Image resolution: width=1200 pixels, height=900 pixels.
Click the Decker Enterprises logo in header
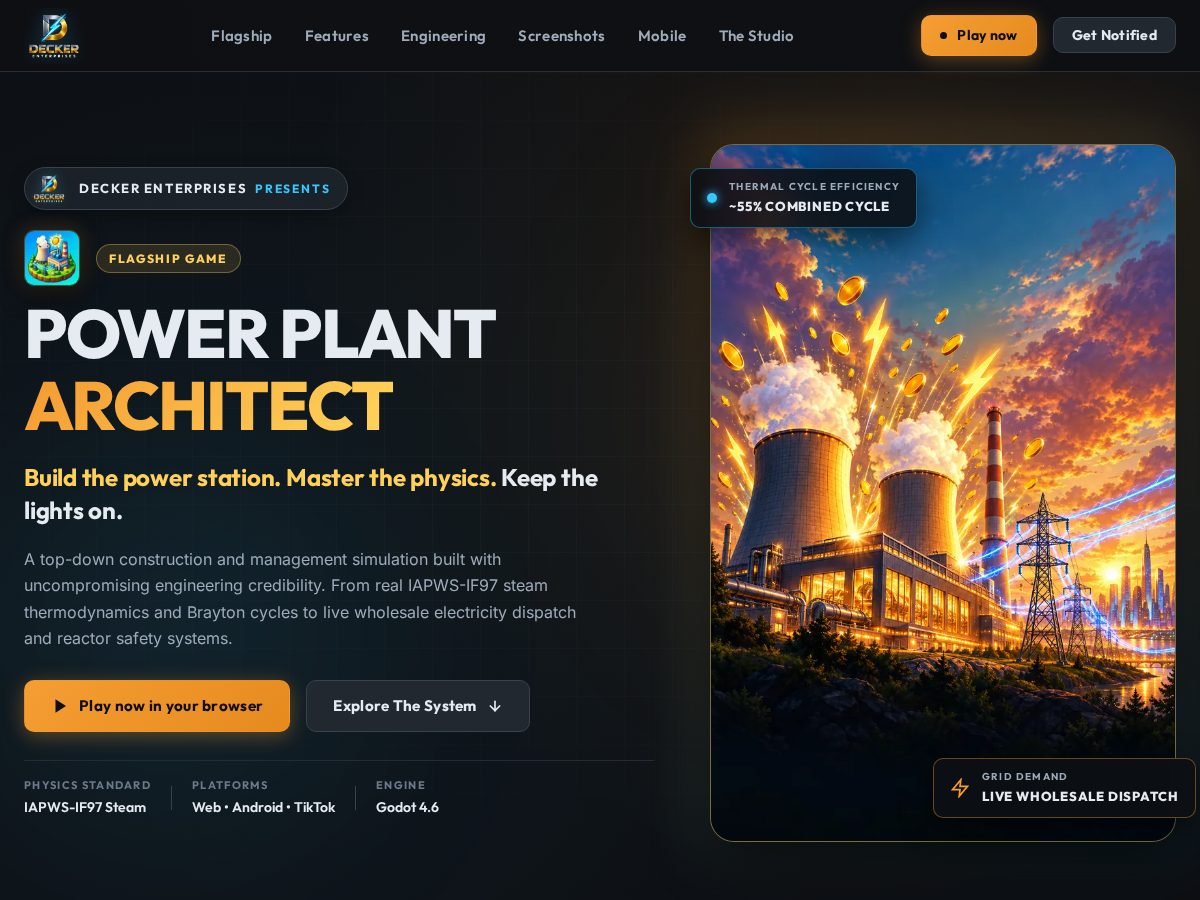(54, 35)
